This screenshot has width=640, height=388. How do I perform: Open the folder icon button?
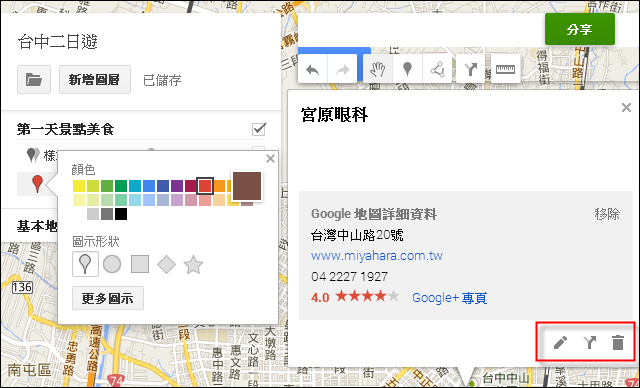click(x=34, y=80)
